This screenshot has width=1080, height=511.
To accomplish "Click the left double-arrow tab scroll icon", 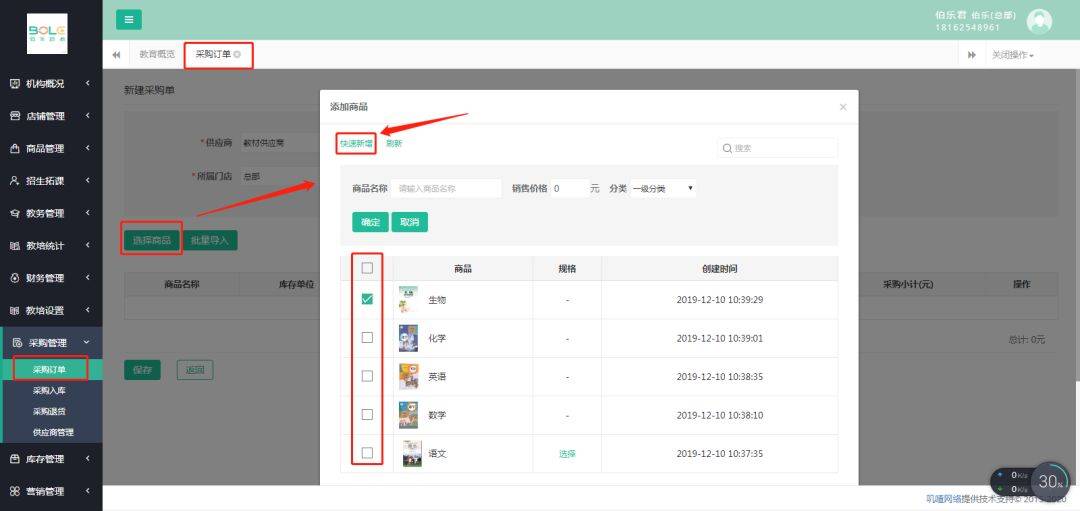I will click(116, 54).
